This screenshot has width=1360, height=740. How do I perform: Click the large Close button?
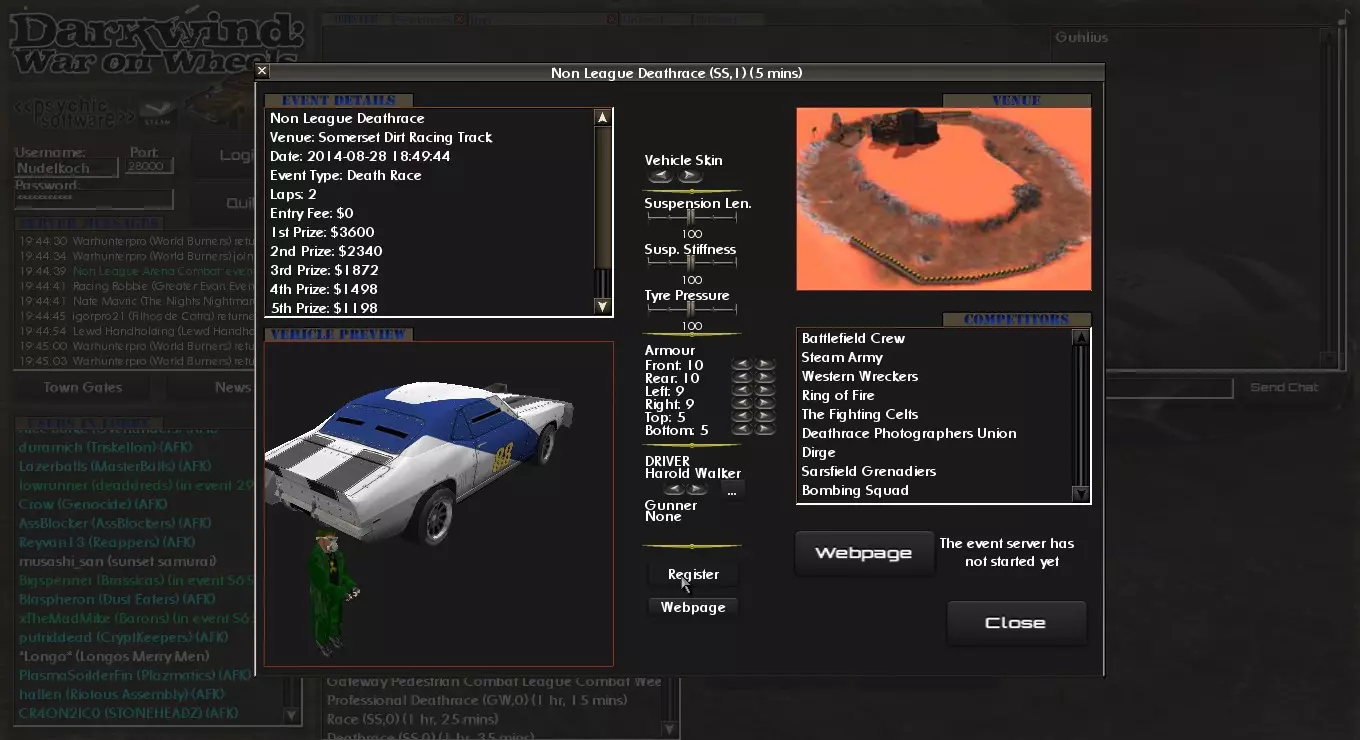[1016, 622]
